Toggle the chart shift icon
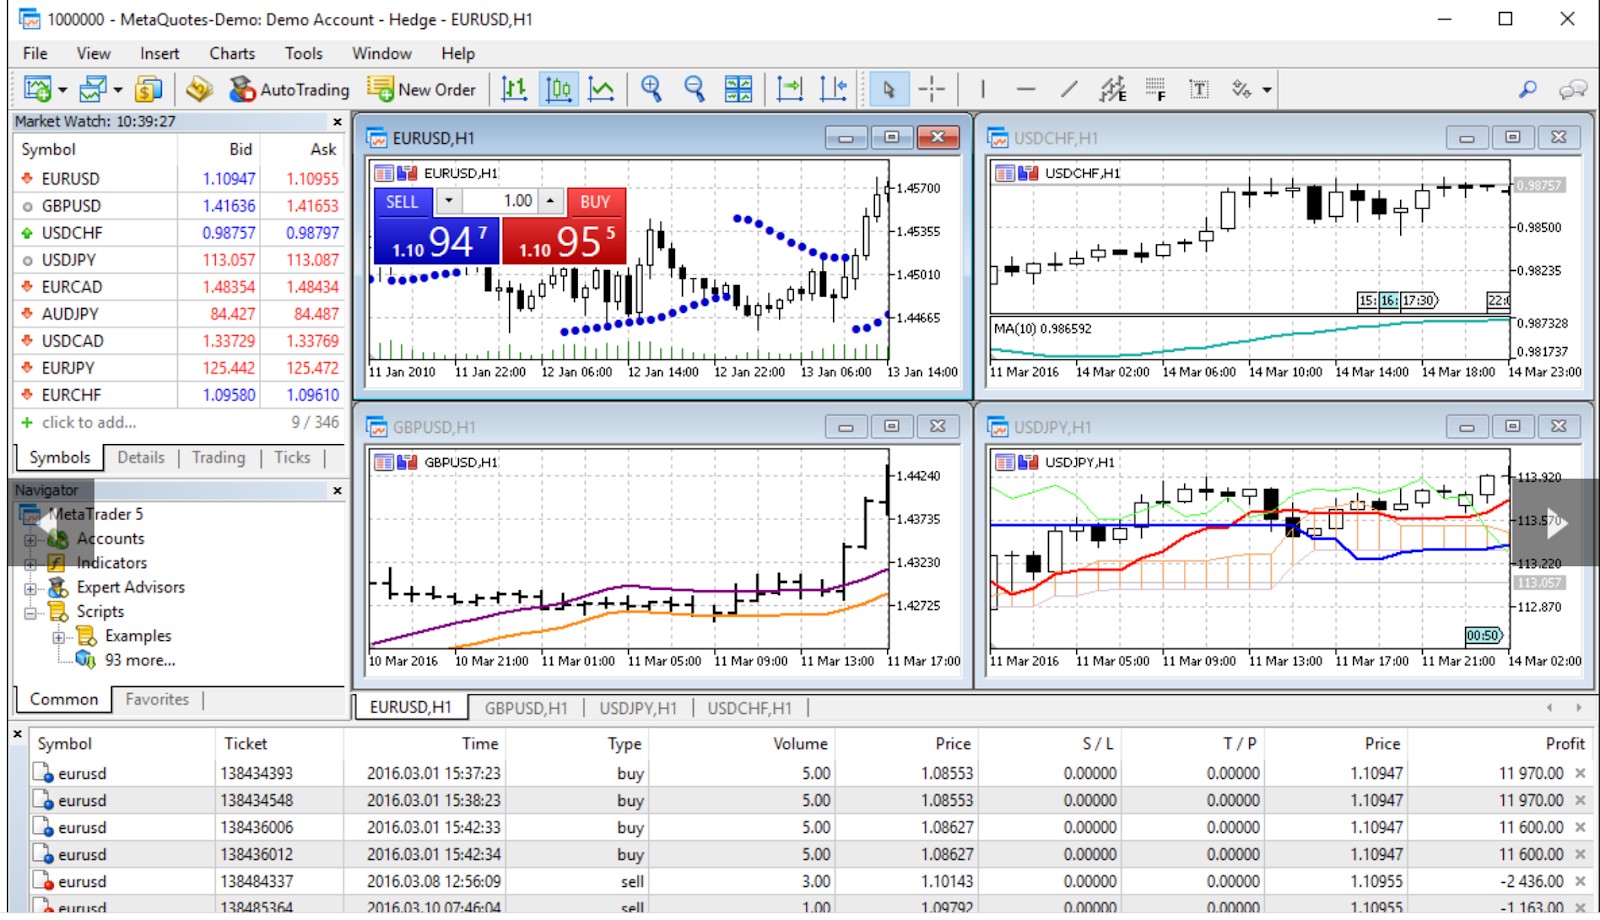The width and height of the screenshot is (1600, 920). (833, 89)
